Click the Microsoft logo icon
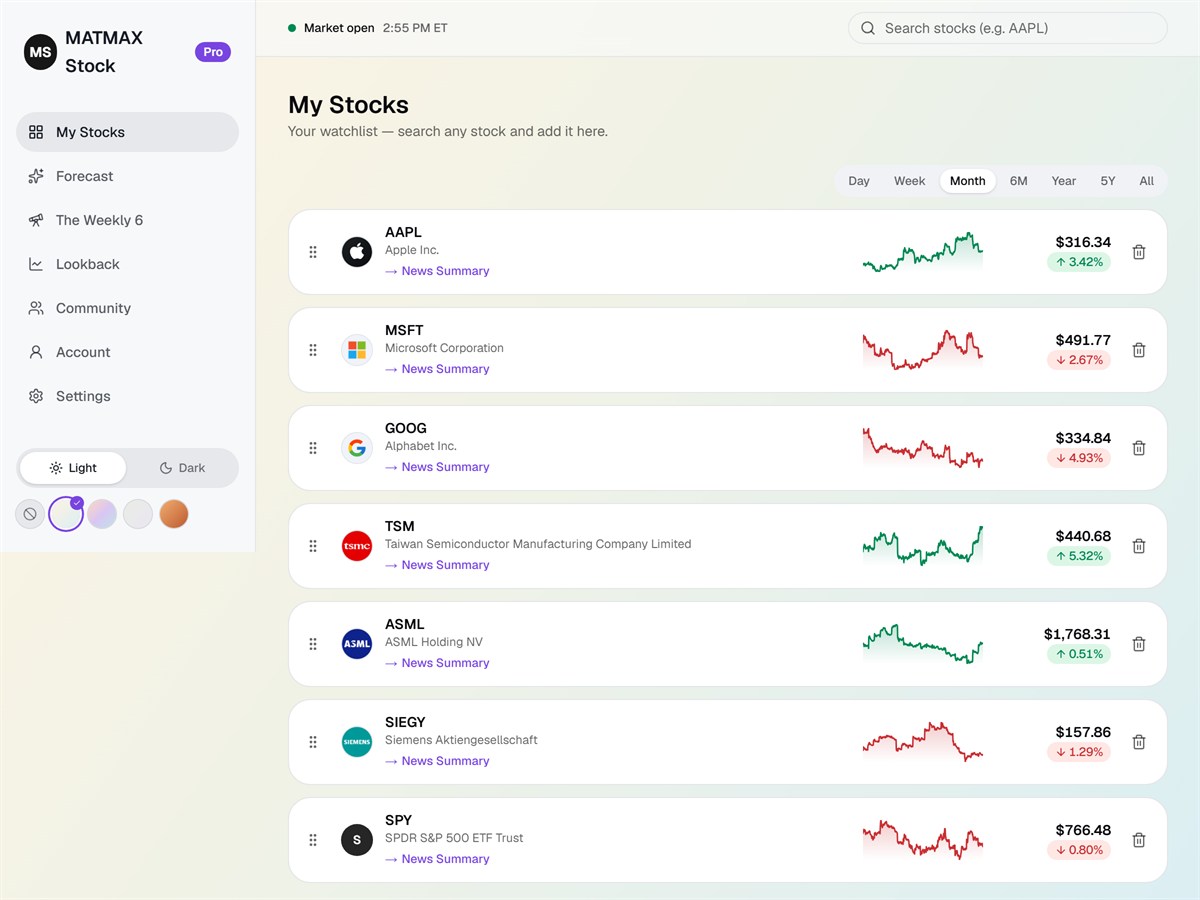 (357, 350)
